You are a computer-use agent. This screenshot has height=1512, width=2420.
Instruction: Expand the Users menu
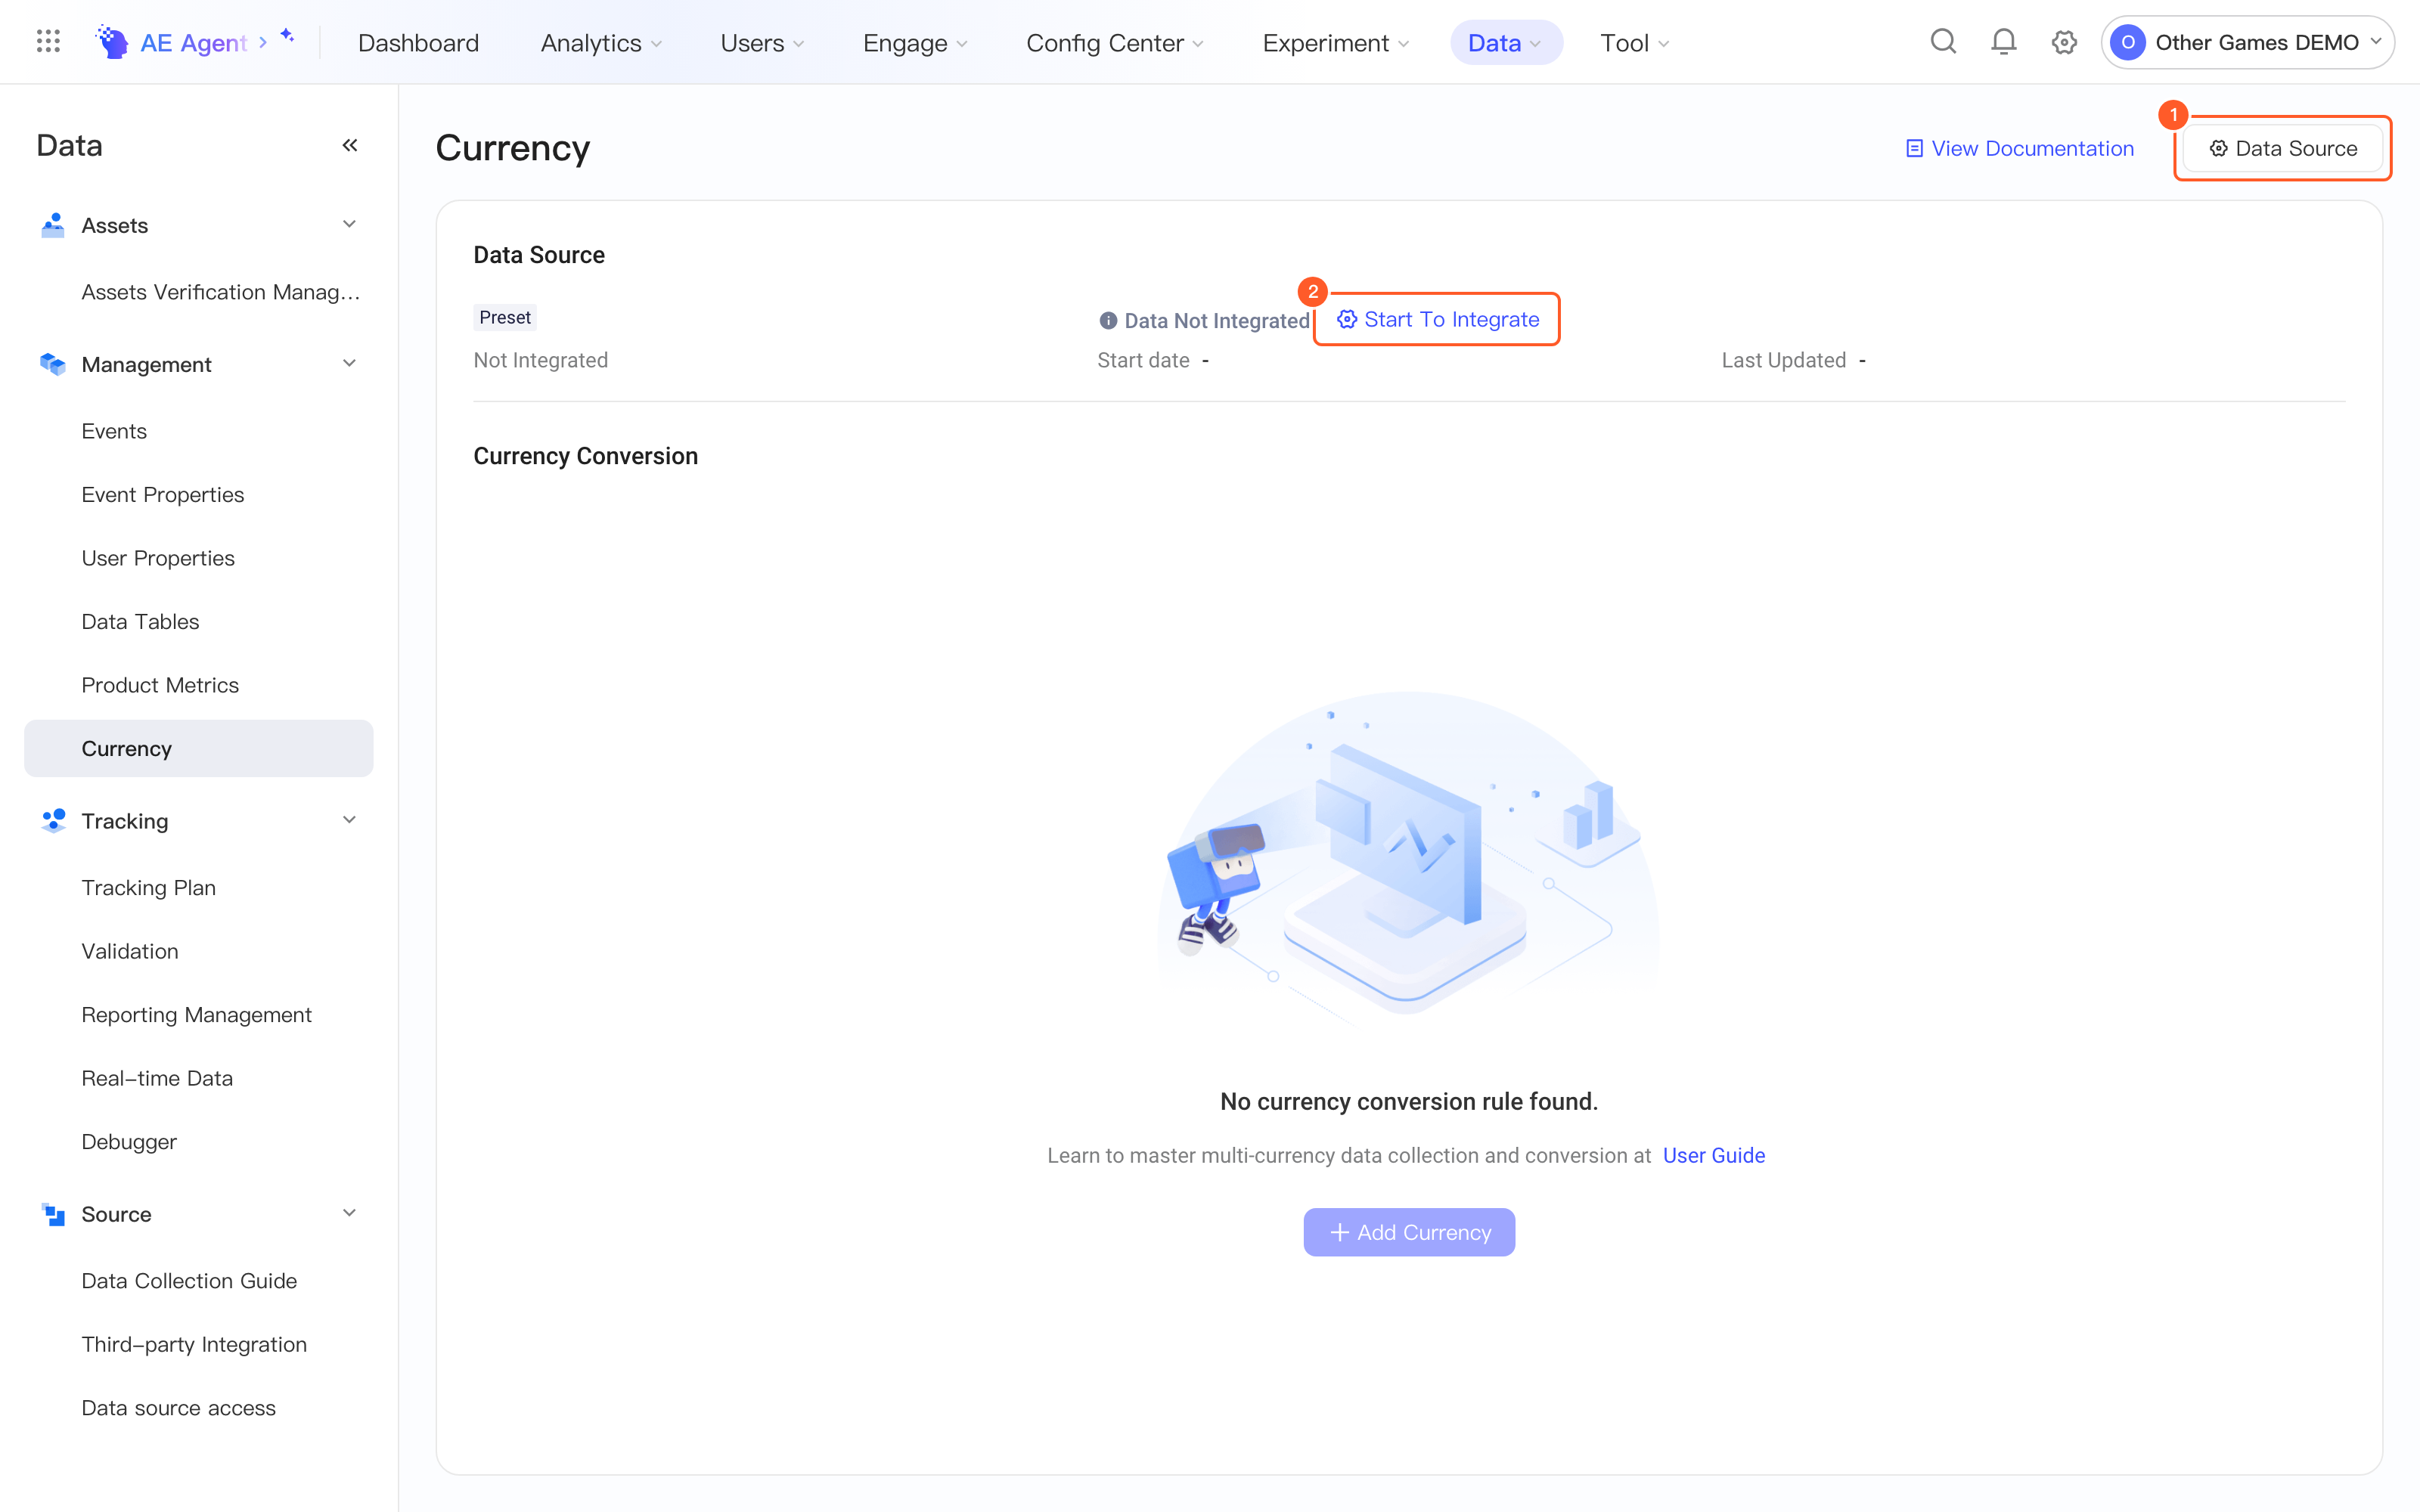[x=762, y=43]
